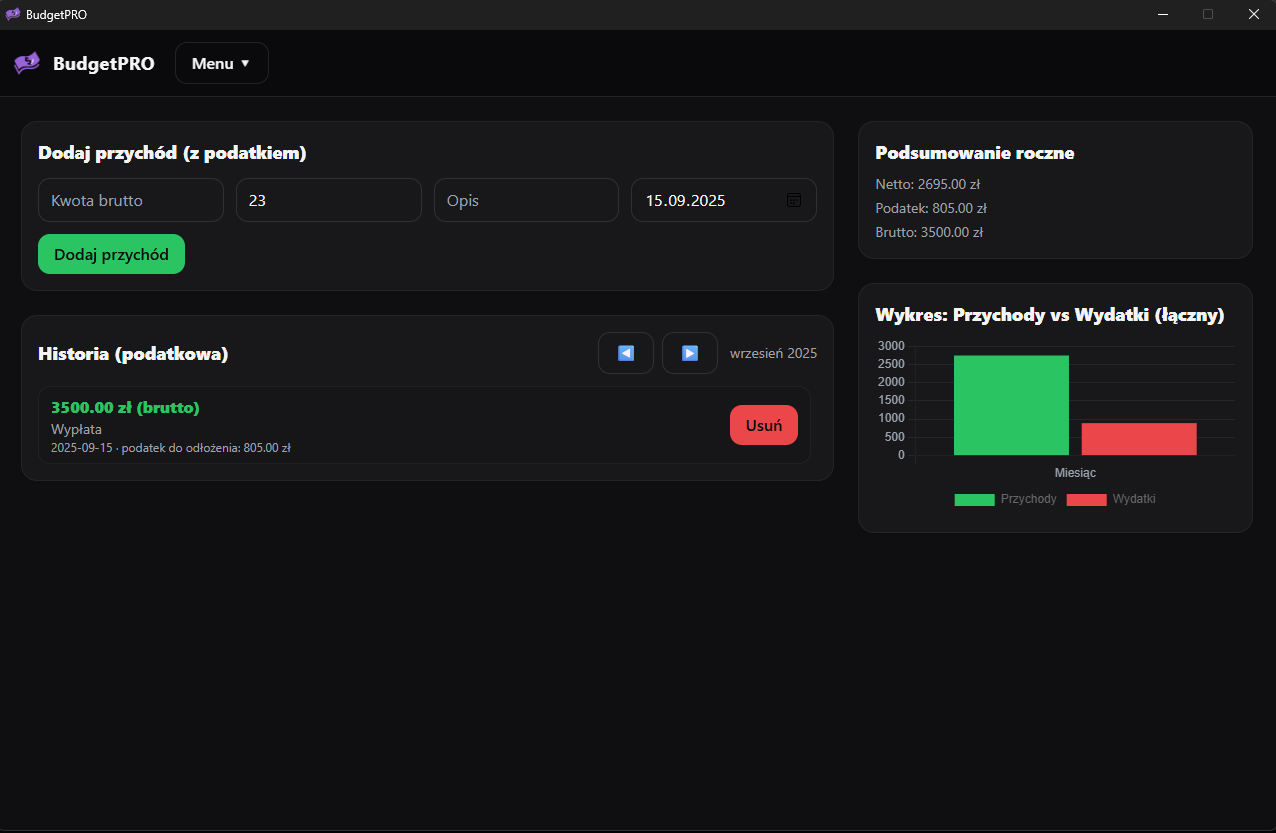
Task: Focus the Kwota brutto input field
Action: click(131, 200)
